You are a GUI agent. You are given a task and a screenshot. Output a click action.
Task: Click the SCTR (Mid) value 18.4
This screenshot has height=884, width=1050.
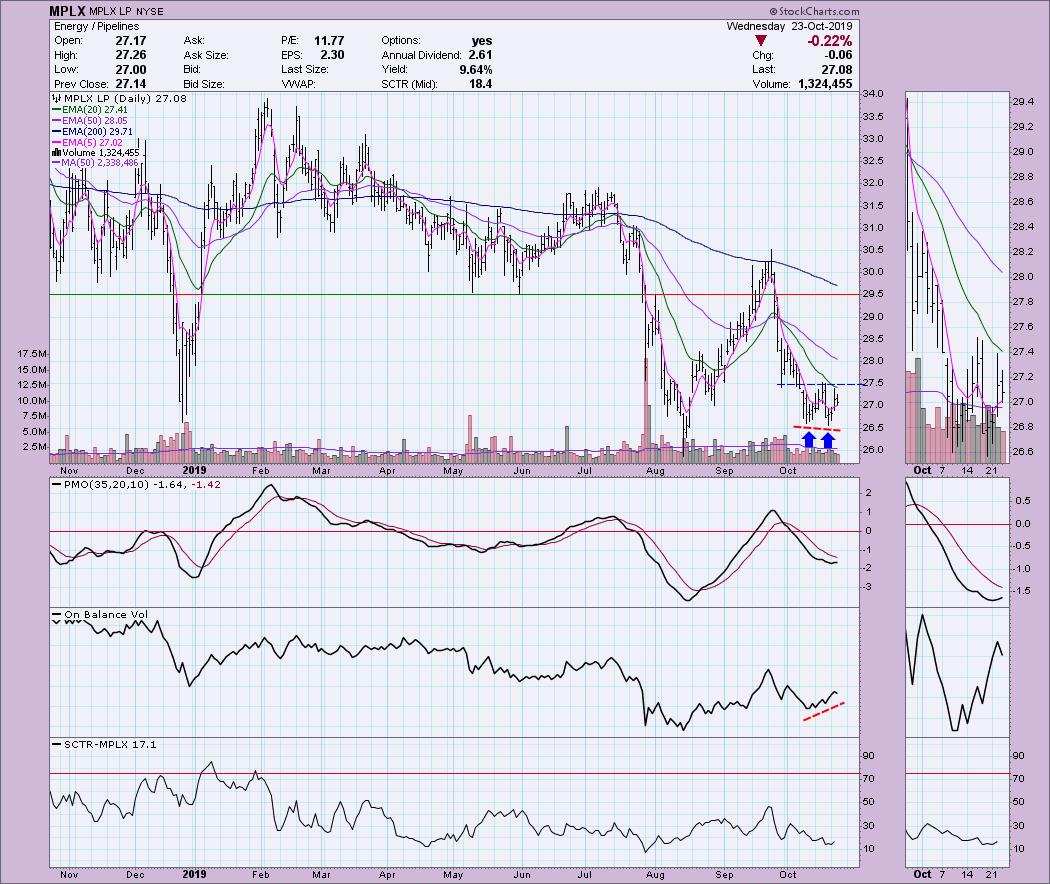click(x=481, y=84)
